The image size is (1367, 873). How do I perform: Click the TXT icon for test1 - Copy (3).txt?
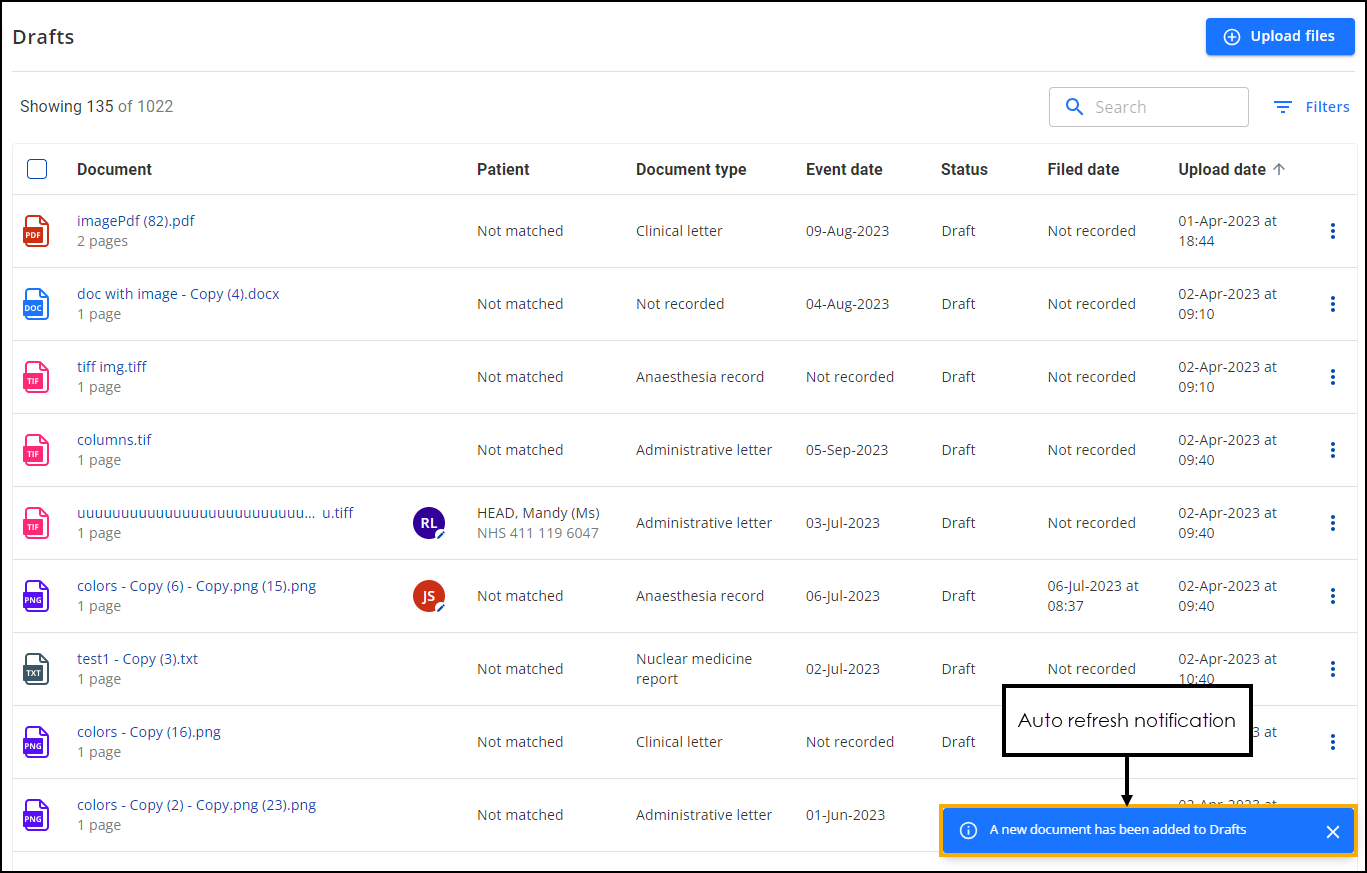tap(35, 669)
